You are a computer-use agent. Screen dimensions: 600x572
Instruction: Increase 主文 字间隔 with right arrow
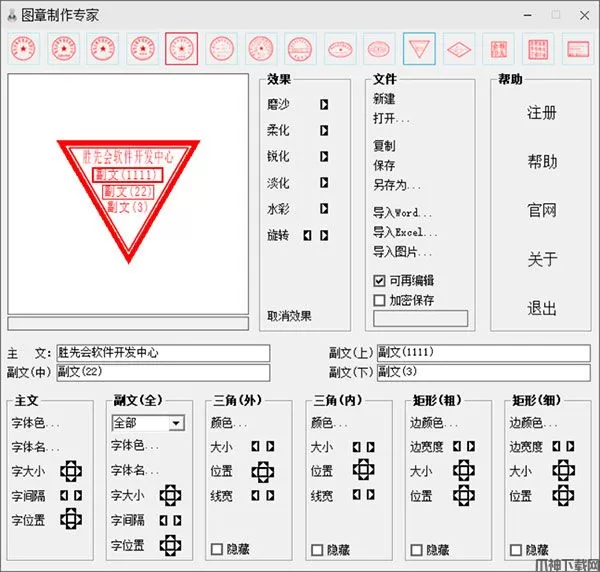pyautogui.click(x=78, y=496)
